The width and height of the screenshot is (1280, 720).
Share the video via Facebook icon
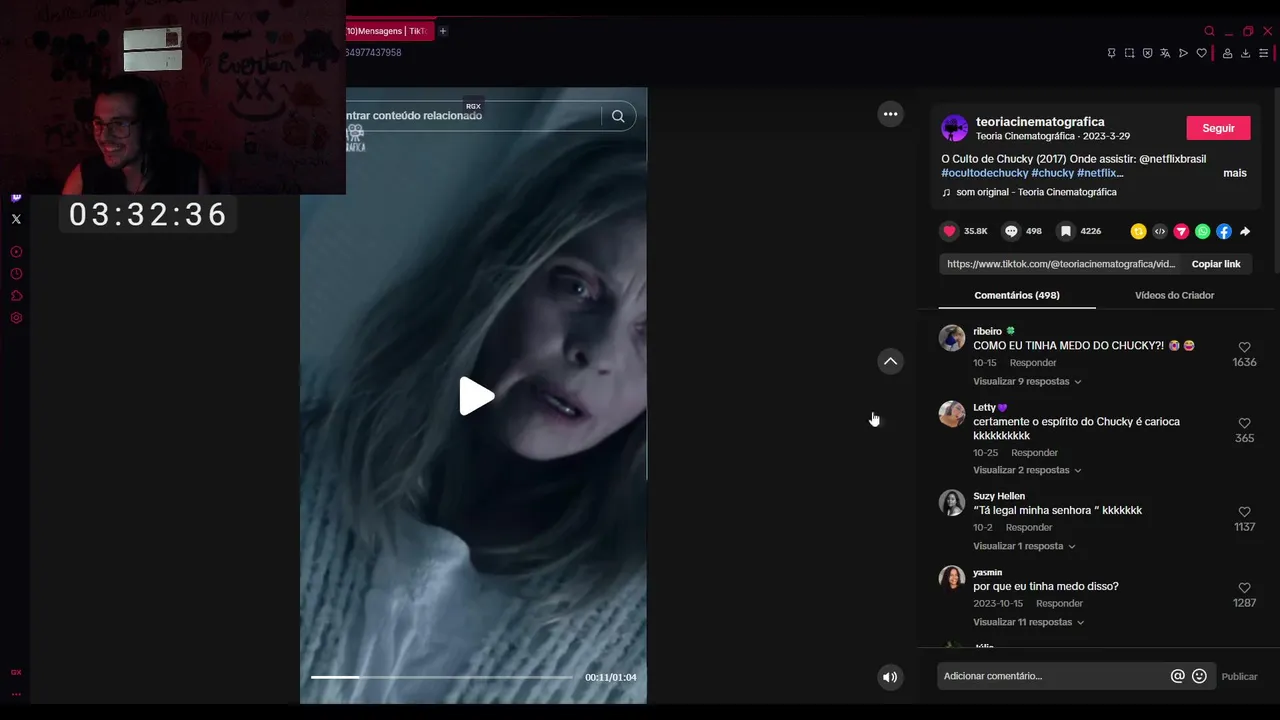click(1224, 231)
